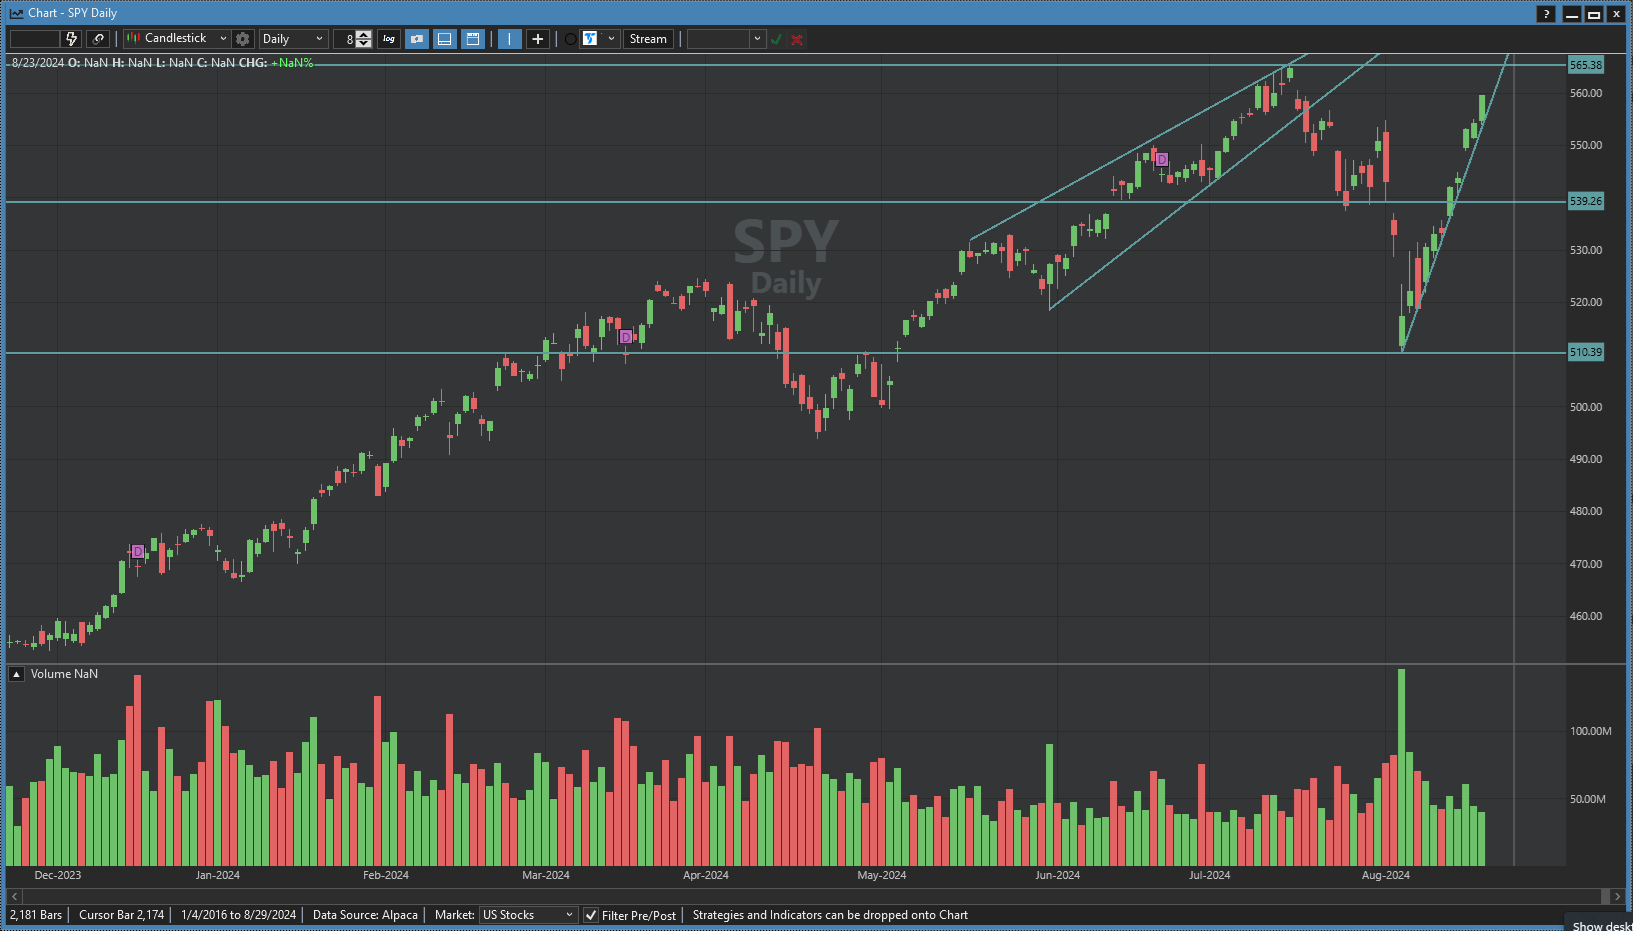
Task: Collapse the Volume pane triangle
Action: 16,674
